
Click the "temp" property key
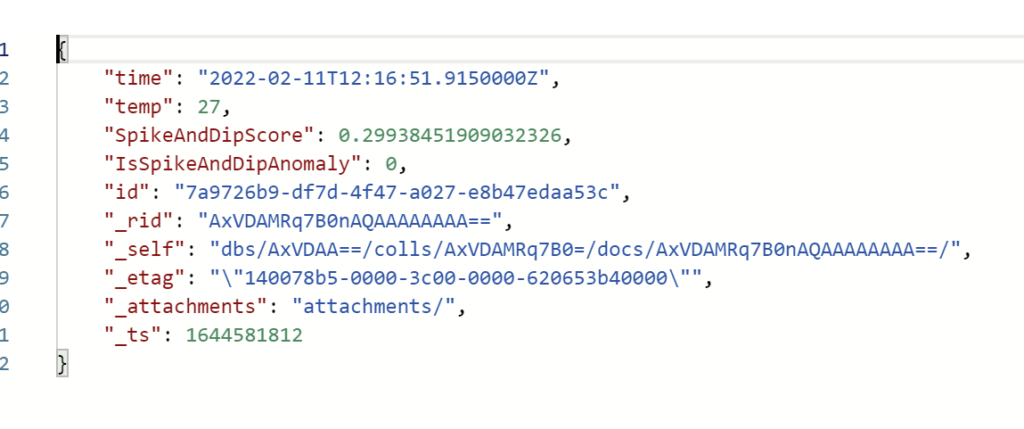[139, 107]
